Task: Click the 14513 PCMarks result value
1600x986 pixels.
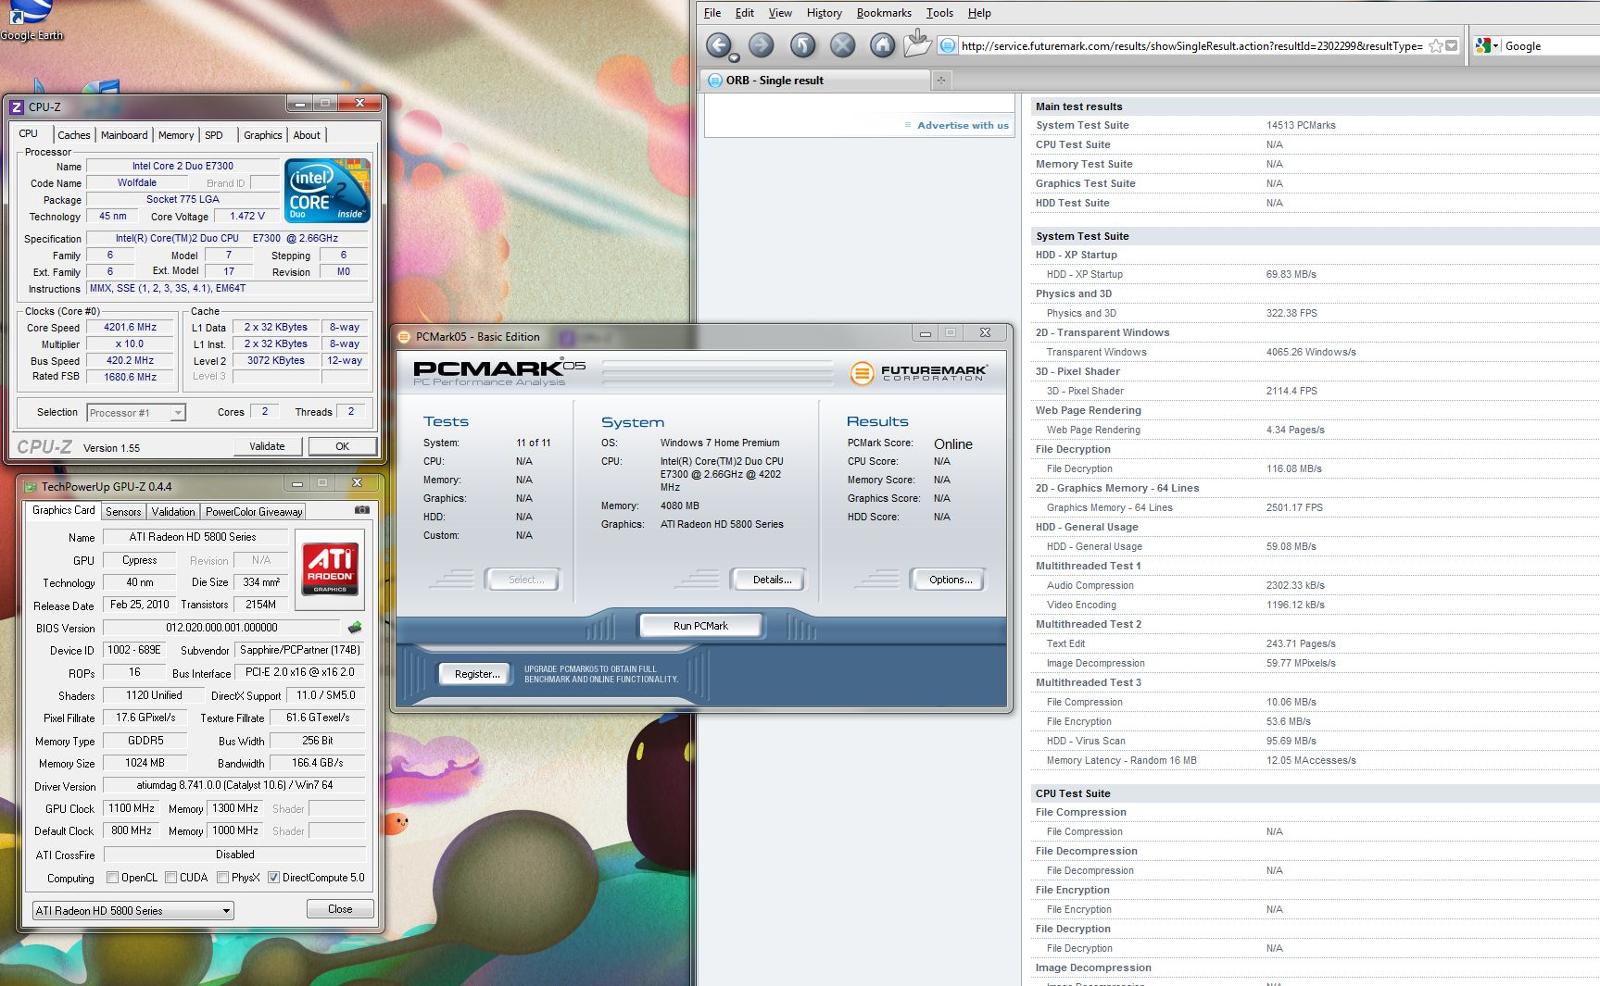Action: (1300, 126)
